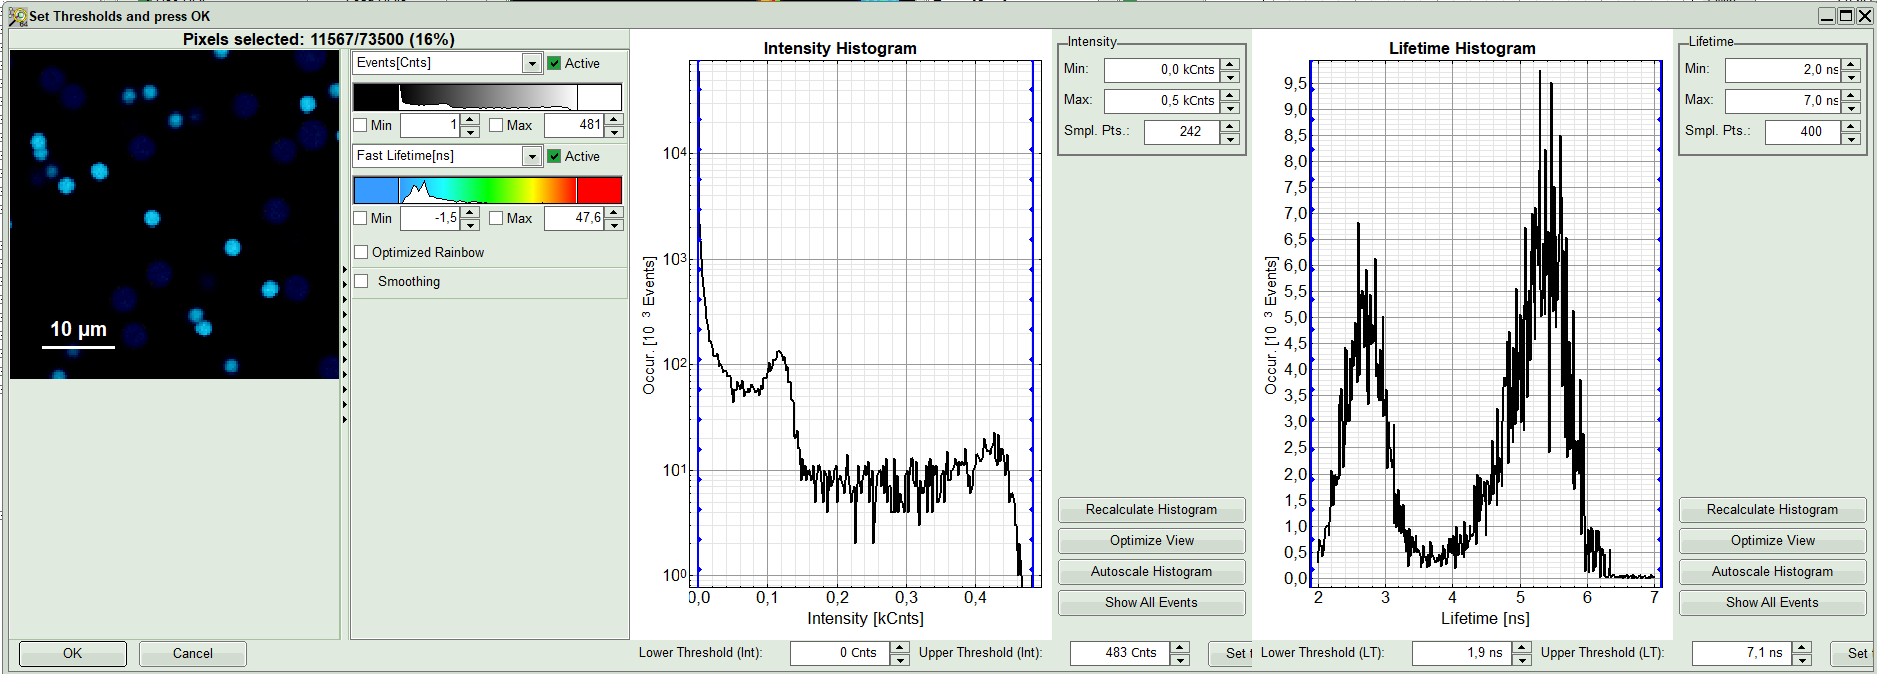
Task: Turn on the Smoothing checkbox
Action: pos(362,281)
